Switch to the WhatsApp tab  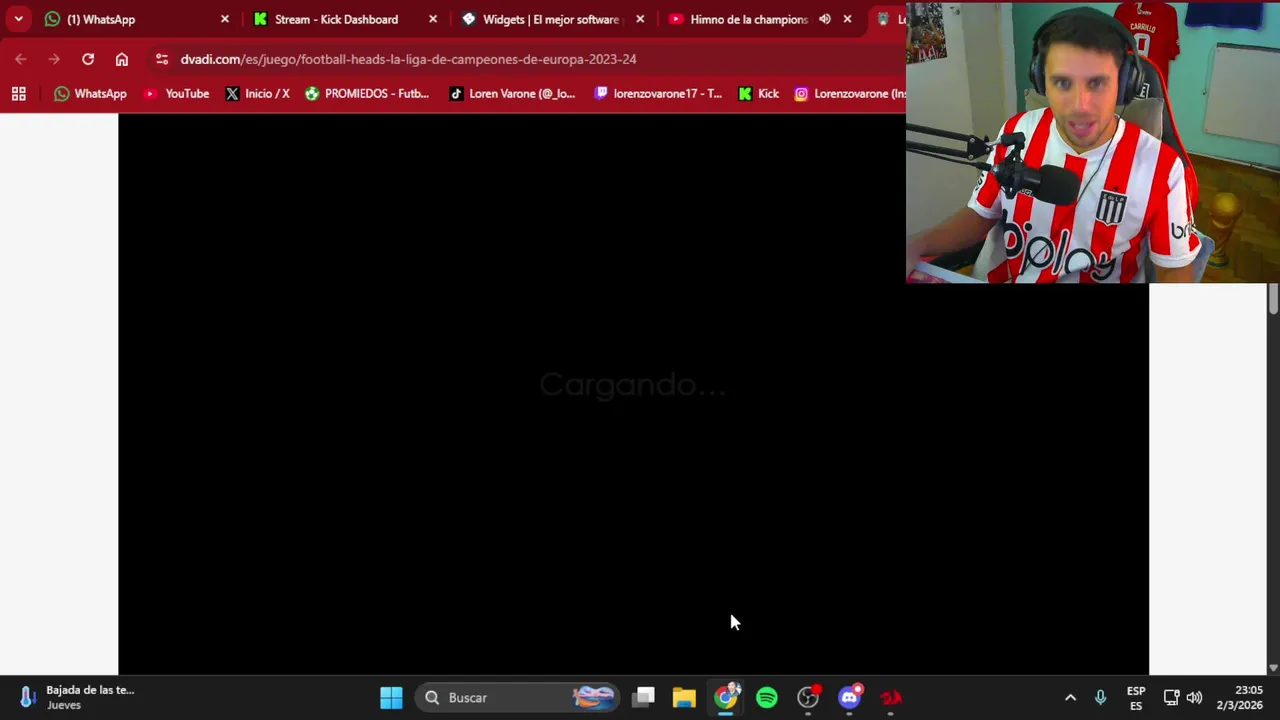136,19
